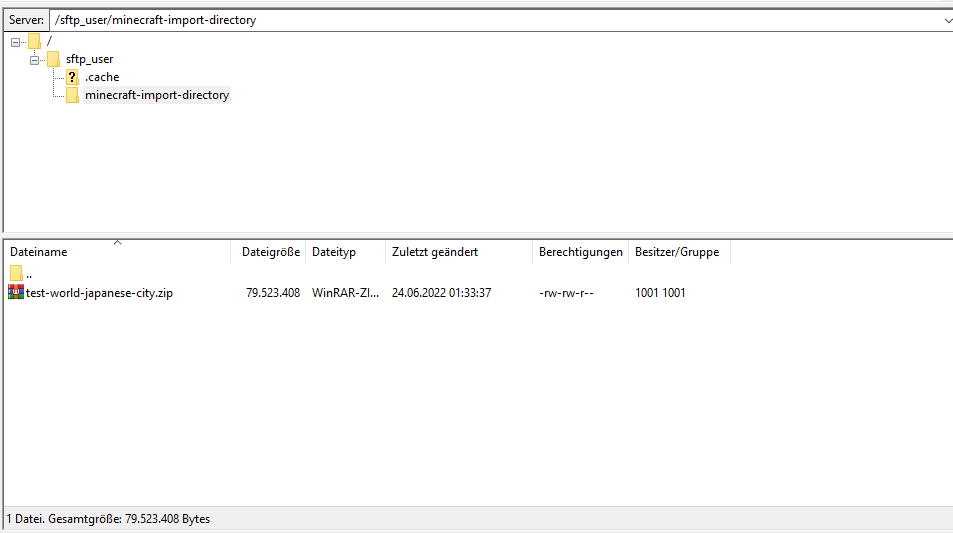This screenshot has width=953, height=533.
Task: Collapse the sftp_user tree node
Action: 34,59
